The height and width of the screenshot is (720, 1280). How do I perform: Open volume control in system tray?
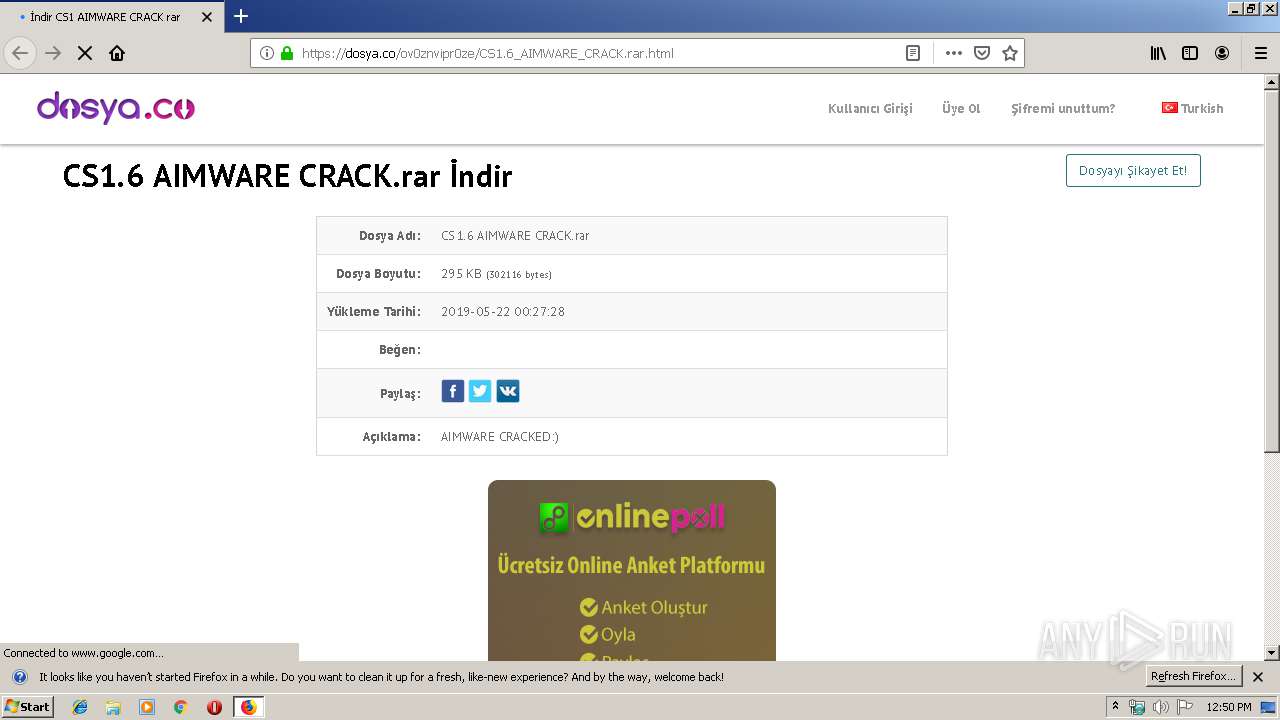point(1160,707)
